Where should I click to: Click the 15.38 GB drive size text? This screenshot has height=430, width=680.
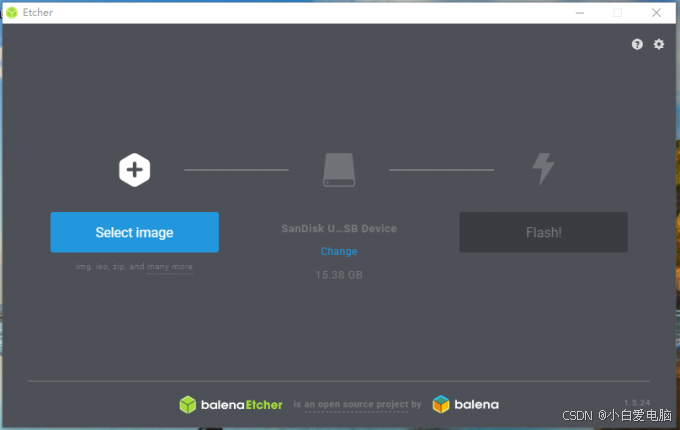point(339,275)
